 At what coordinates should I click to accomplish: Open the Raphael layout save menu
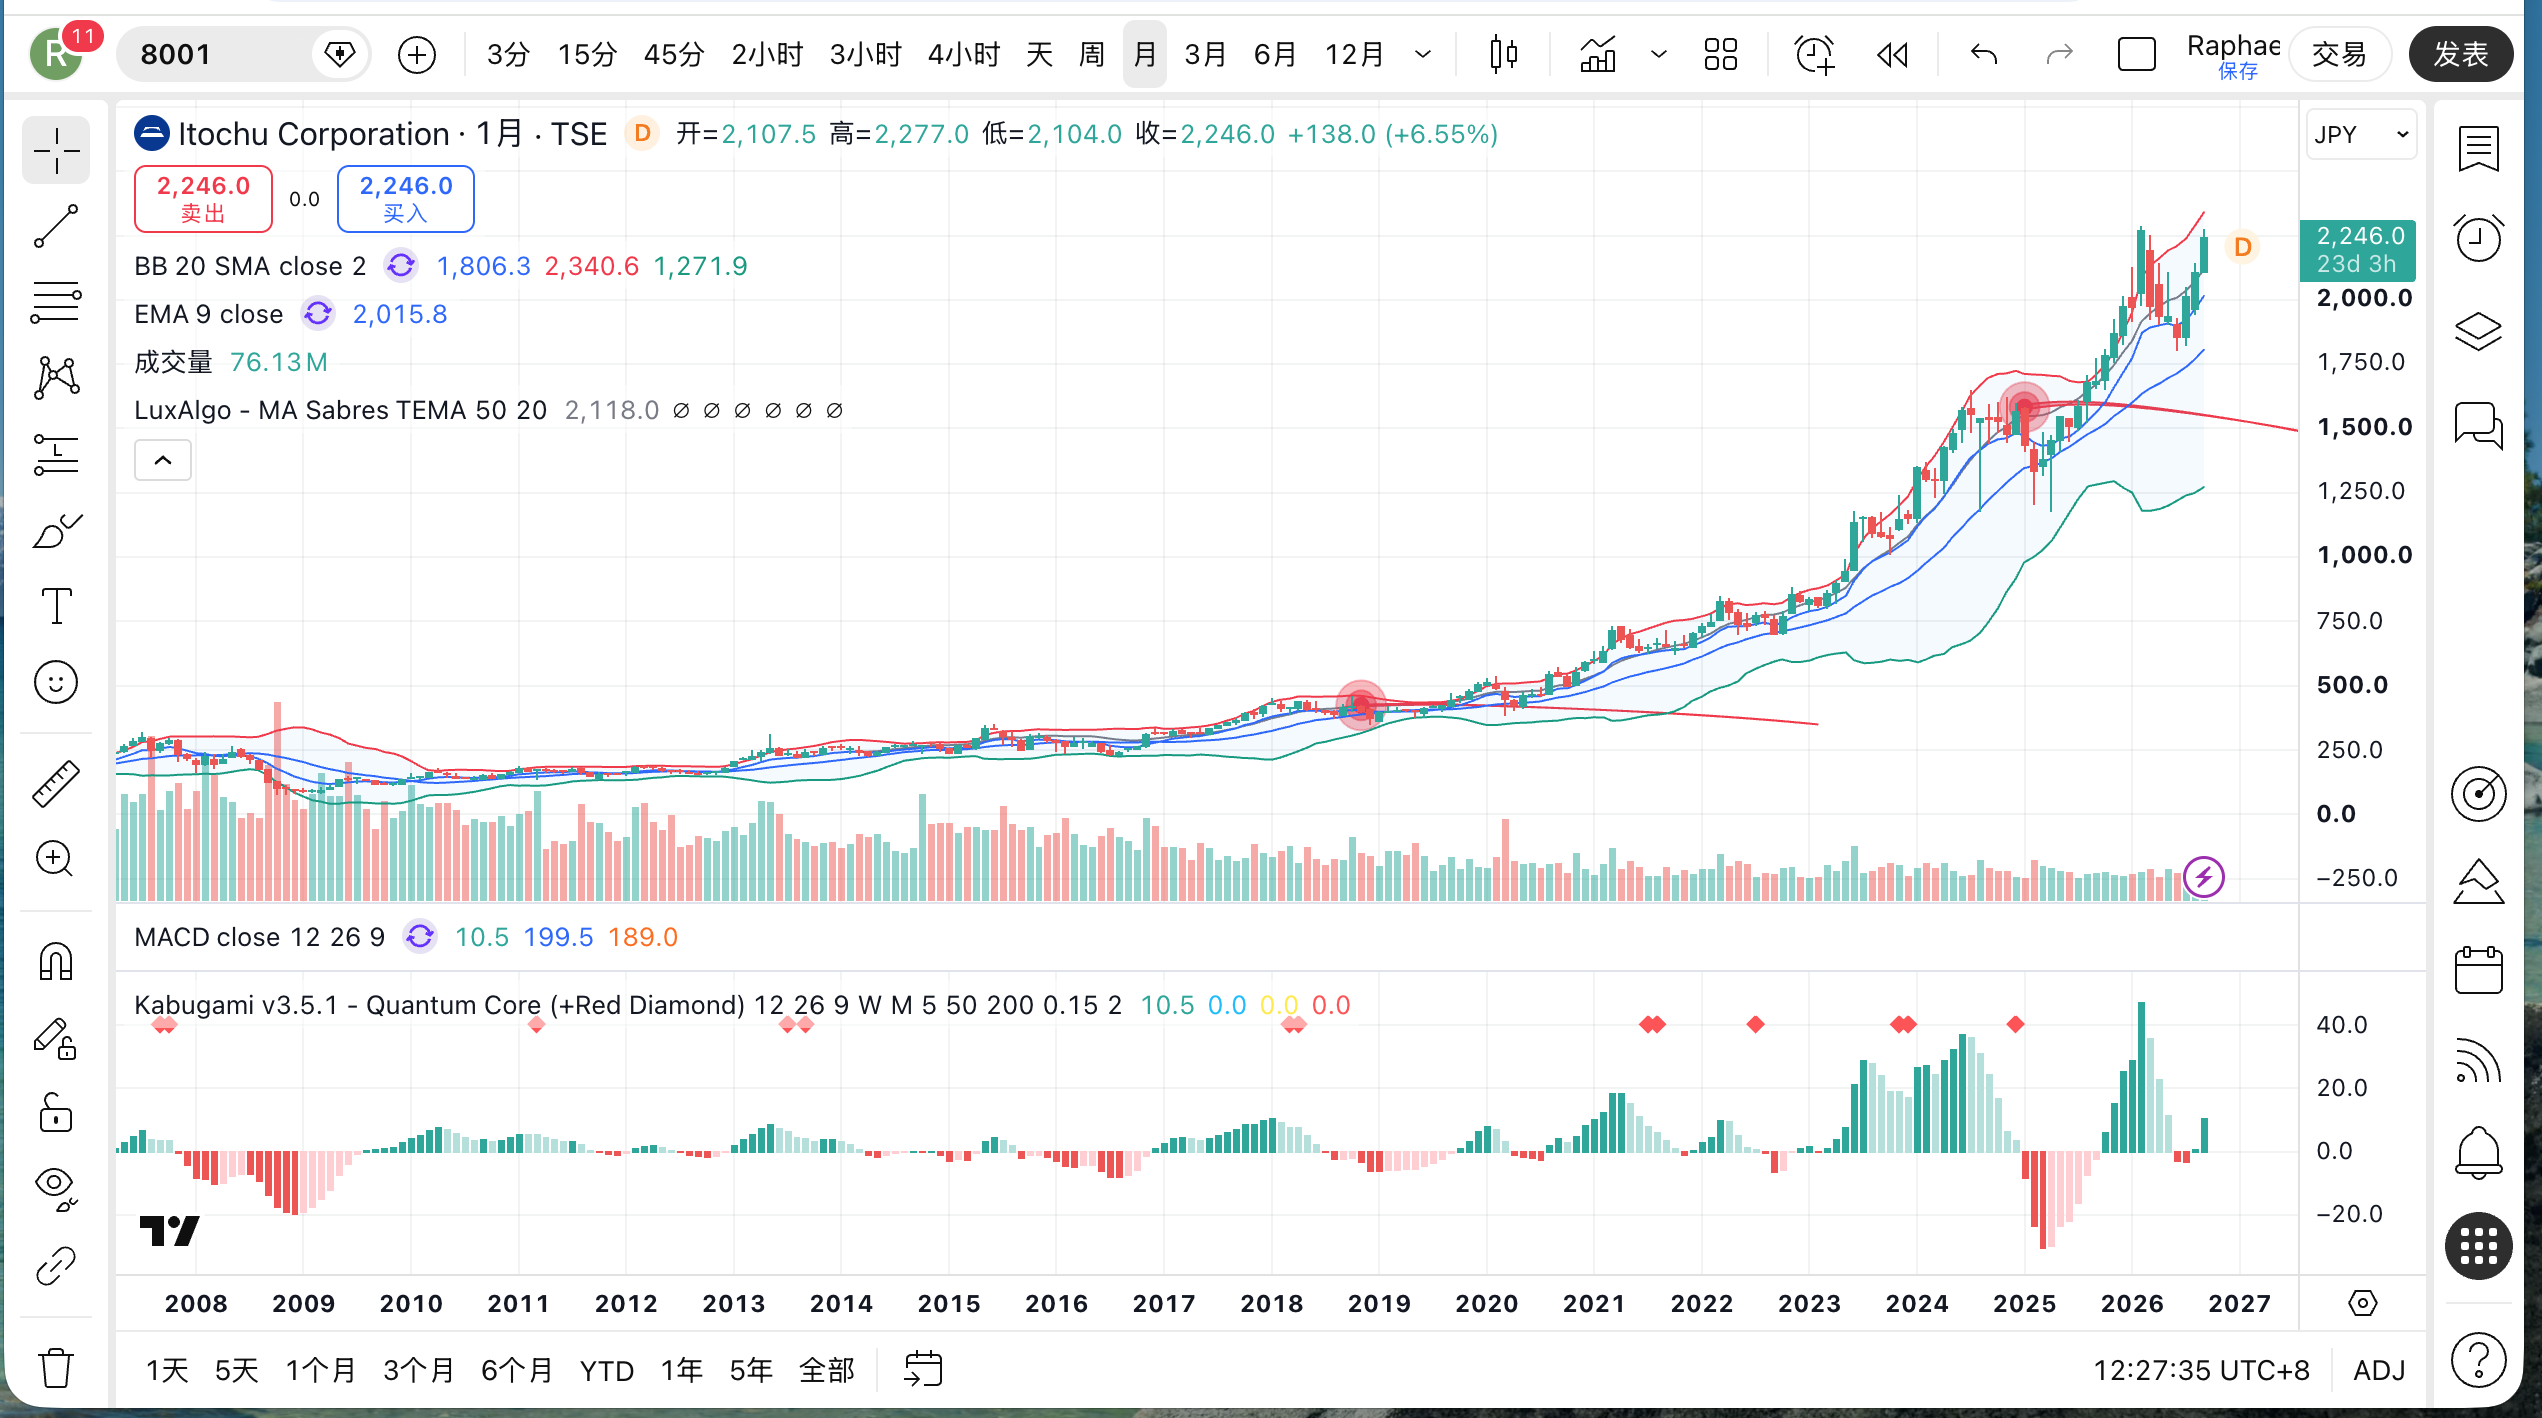2234,56
